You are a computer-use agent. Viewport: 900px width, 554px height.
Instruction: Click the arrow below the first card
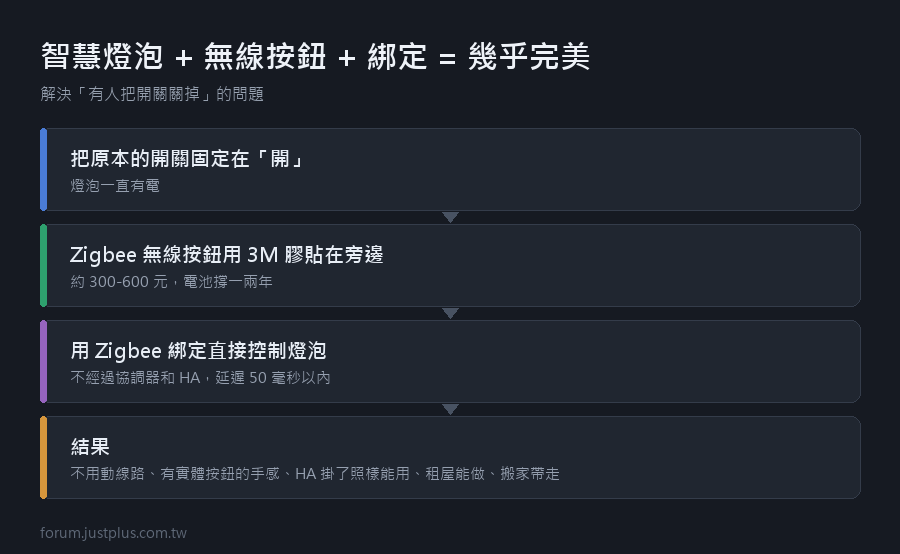pyautogui.click(x=451, y=217)
